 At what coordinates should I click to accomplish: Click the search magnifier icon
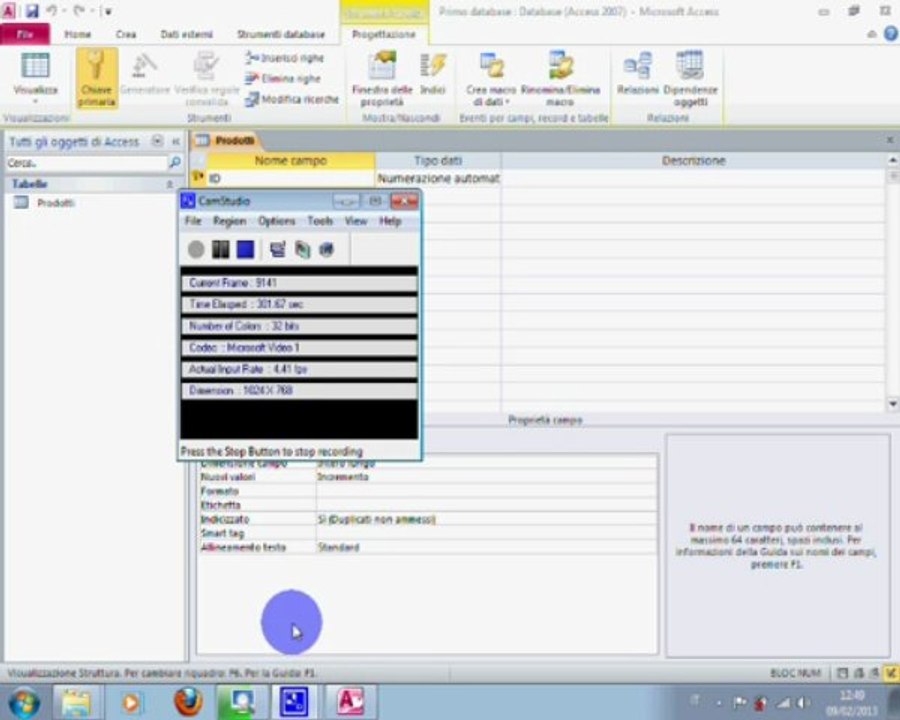175,163
